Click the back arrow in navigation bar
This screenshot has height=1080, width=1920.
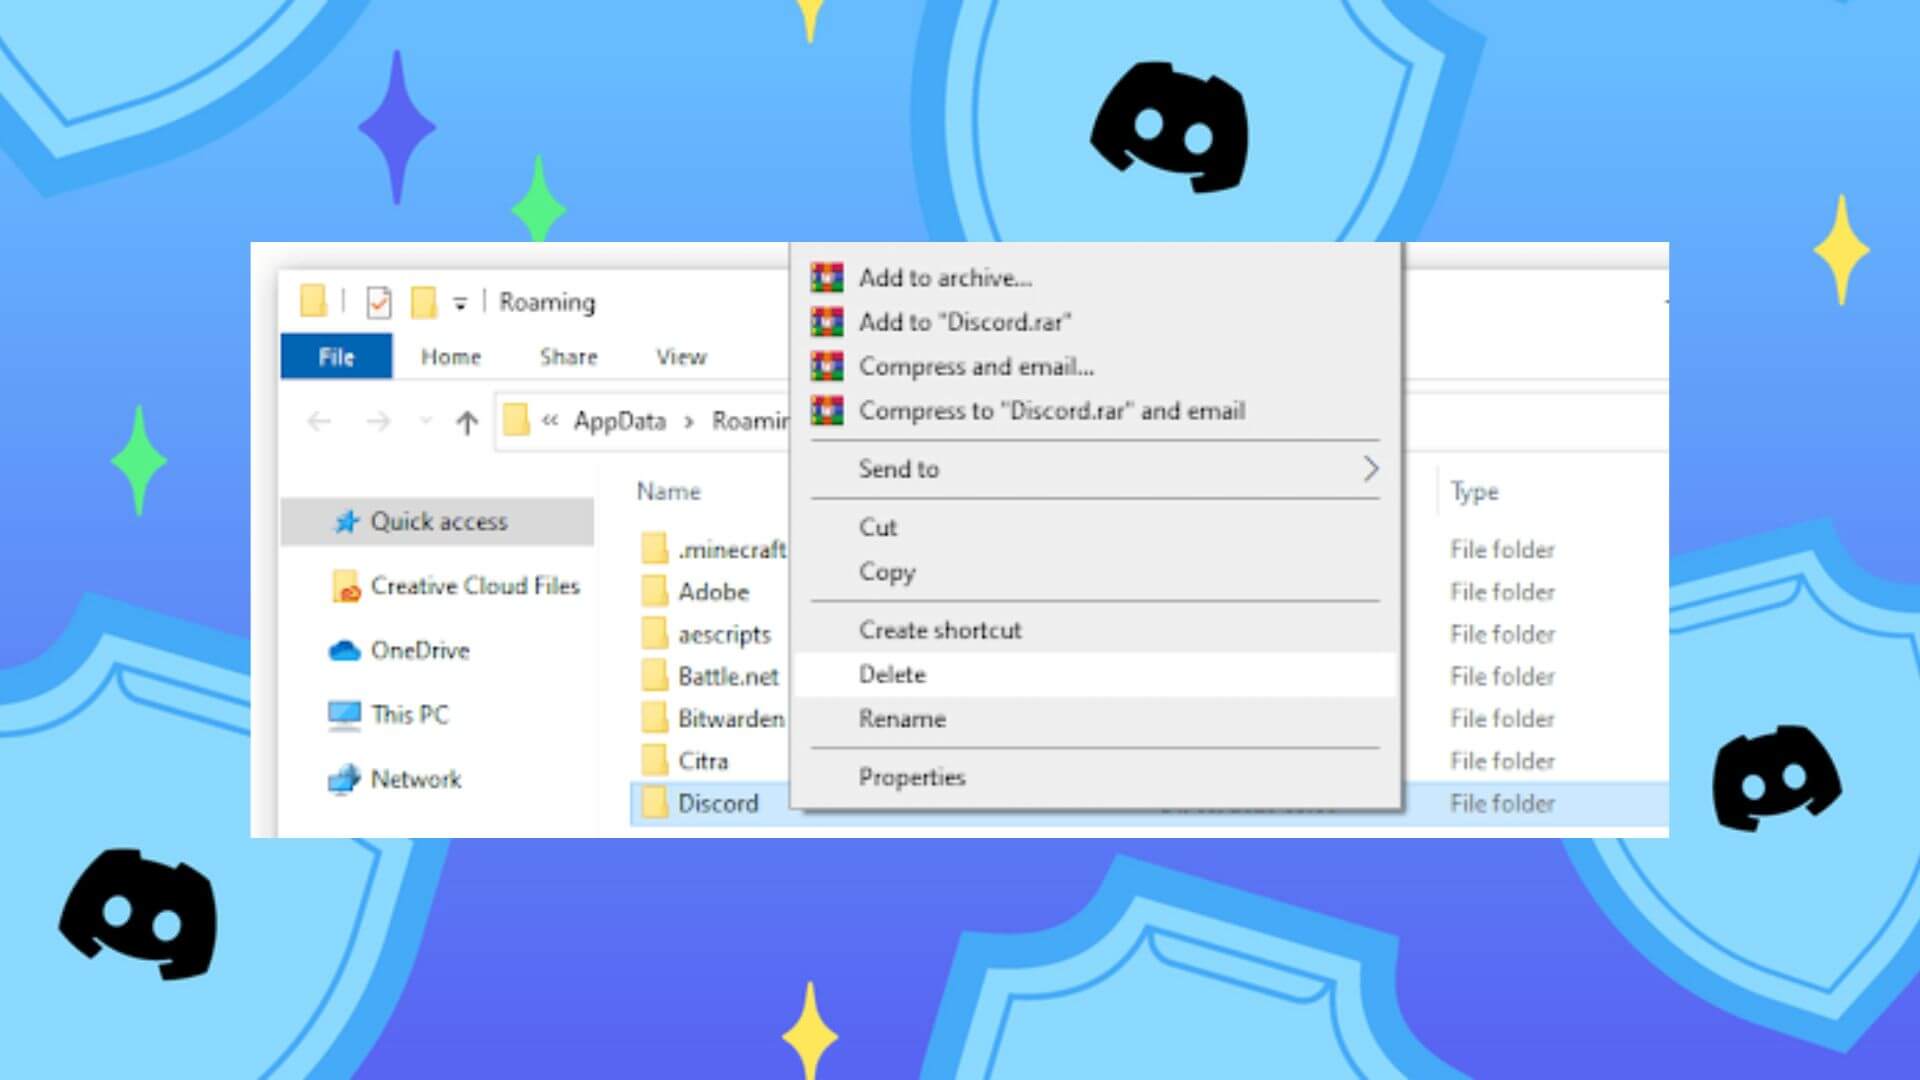[x=319, y=422]
